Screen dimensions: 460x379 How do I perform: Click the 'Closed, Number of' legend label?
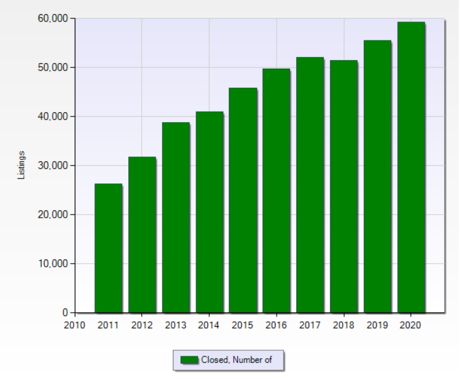[236, 360]
